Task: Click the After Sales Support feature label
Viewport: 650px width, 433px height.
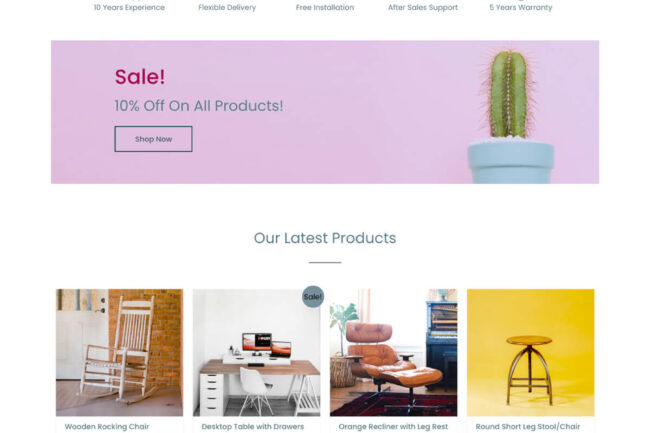Action: tap(423, 7)
